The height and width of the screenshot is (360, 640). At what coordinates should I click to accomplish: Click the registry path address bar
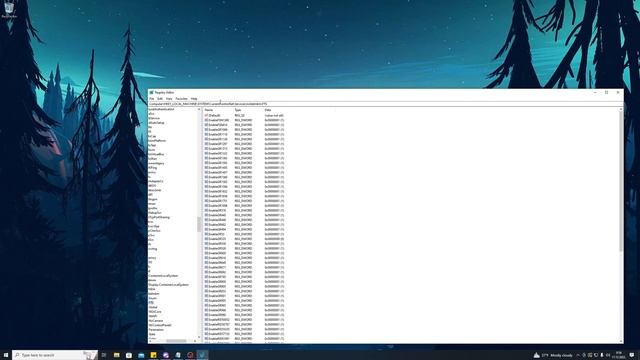(385, 104)
